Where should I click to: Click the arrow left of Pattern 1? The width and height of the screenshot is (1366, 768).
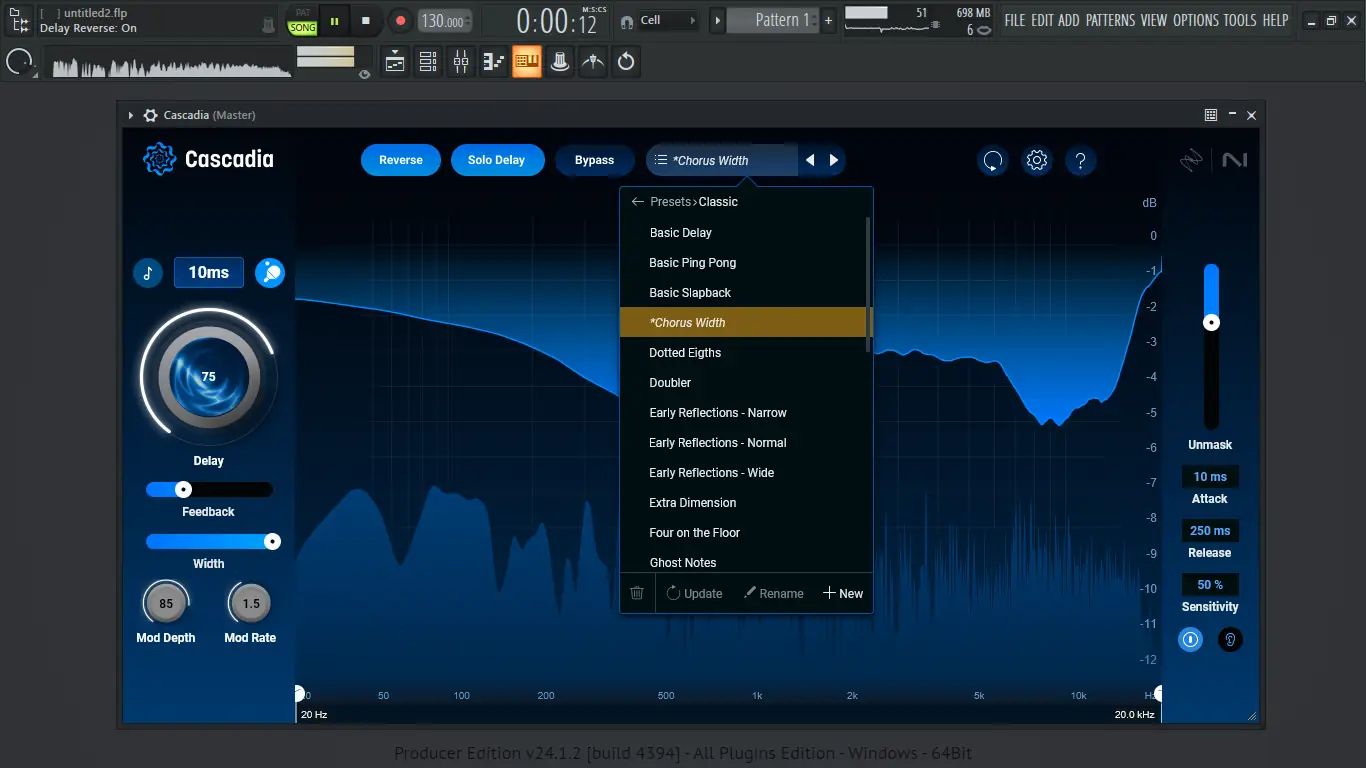(717, 20)
